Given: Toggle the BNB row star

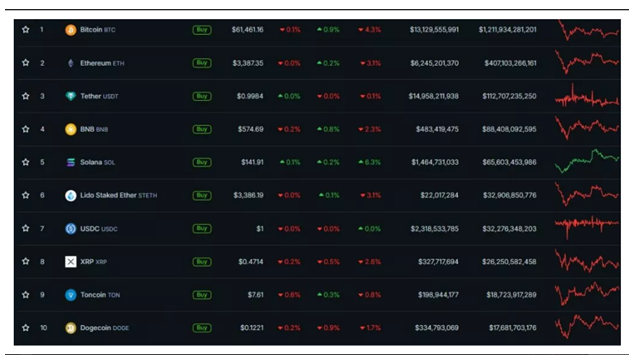Looking at the screenshot, I should (x=26, y=129).
